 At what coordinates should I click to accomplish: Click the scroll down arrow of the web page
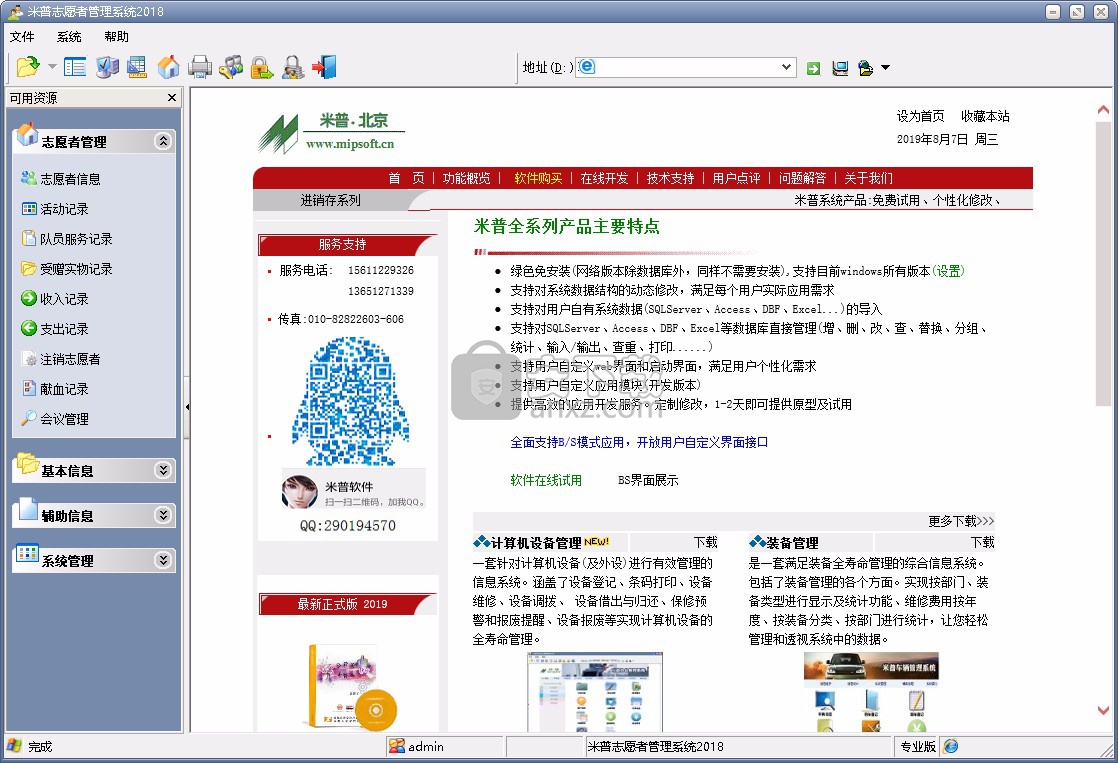point(1103,710)
